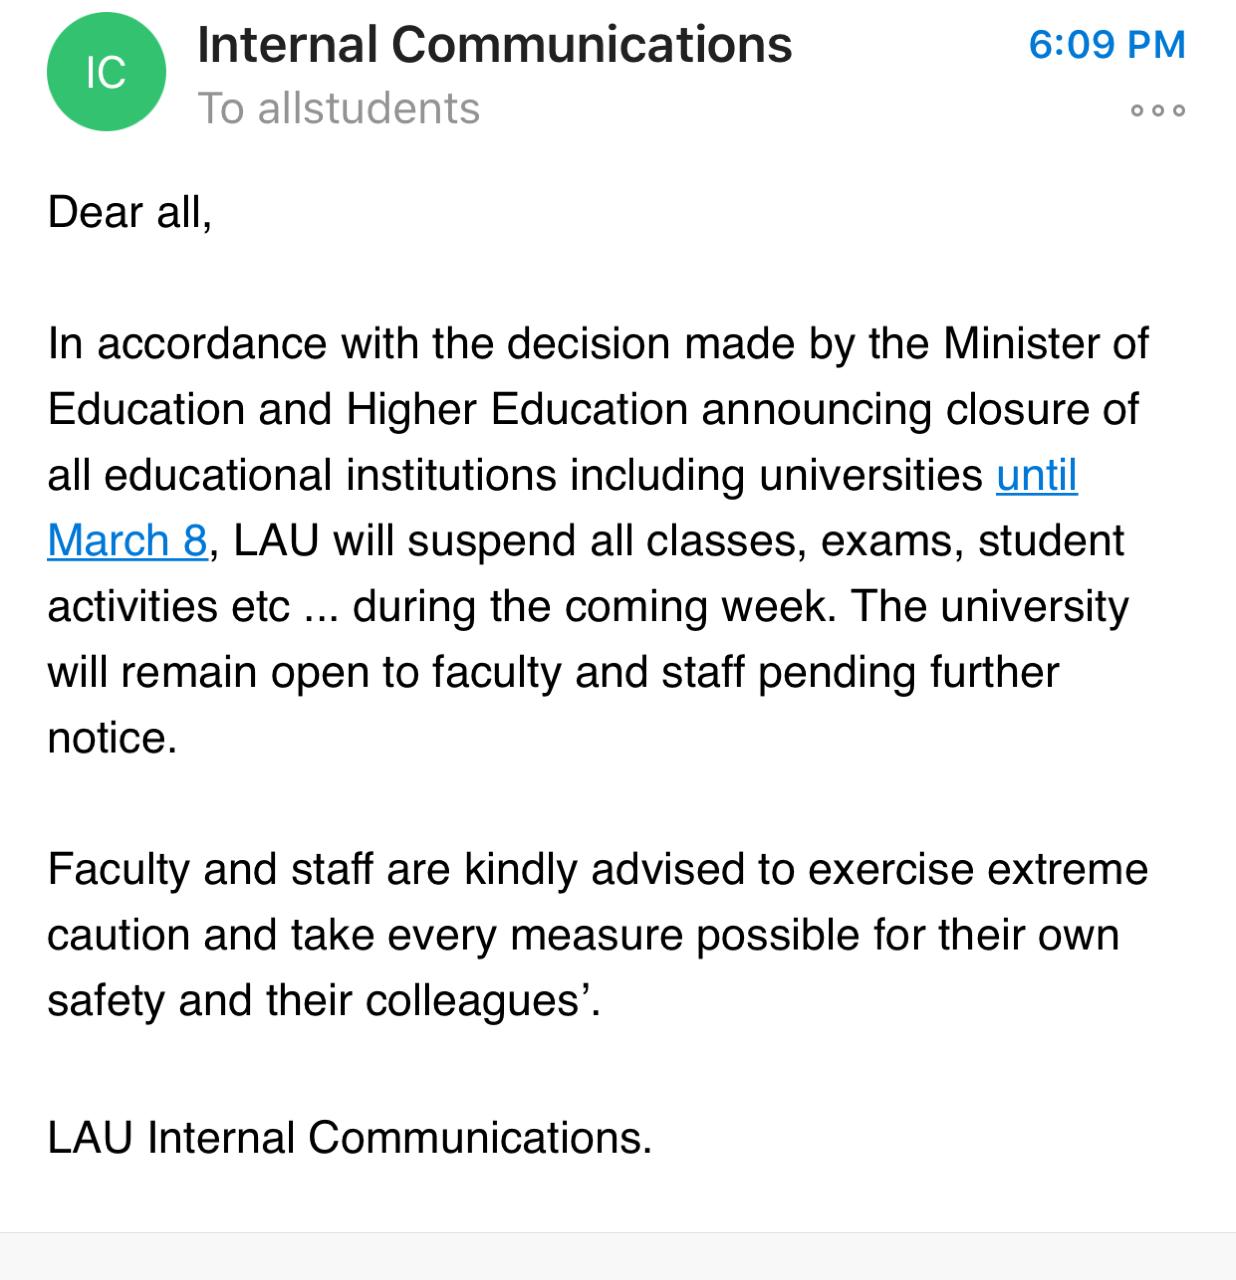Open the three-dot more options menu
Screen dimensions: 1236x1280
(1157, 110)
